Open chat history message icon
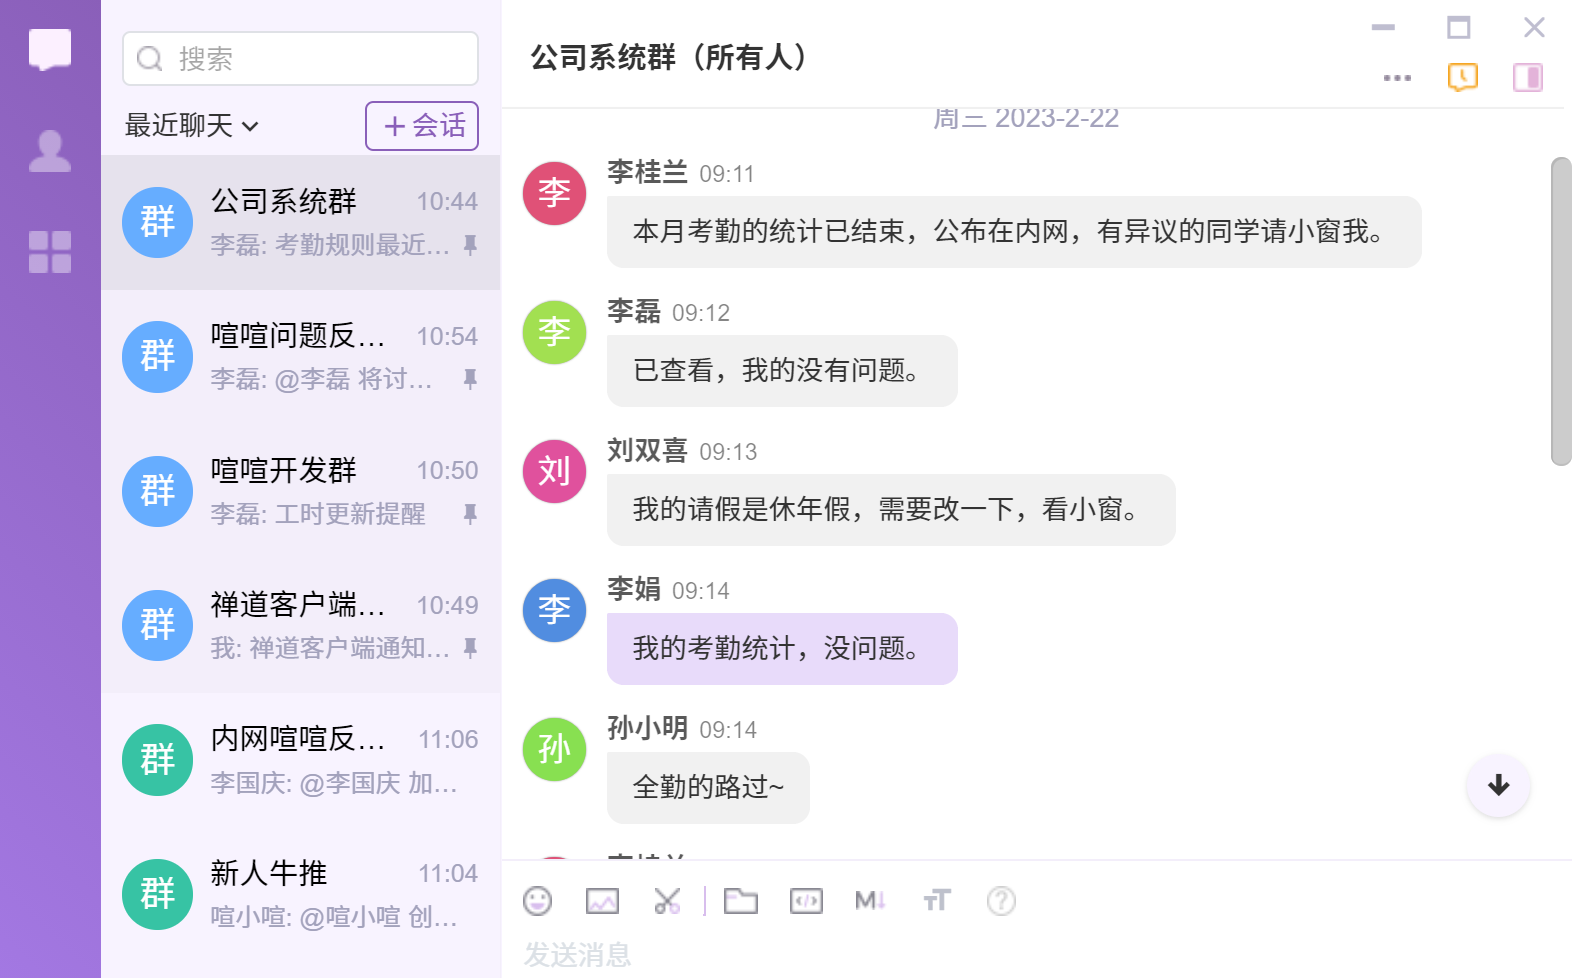 pyautogui.click(x=1462, y=77)
